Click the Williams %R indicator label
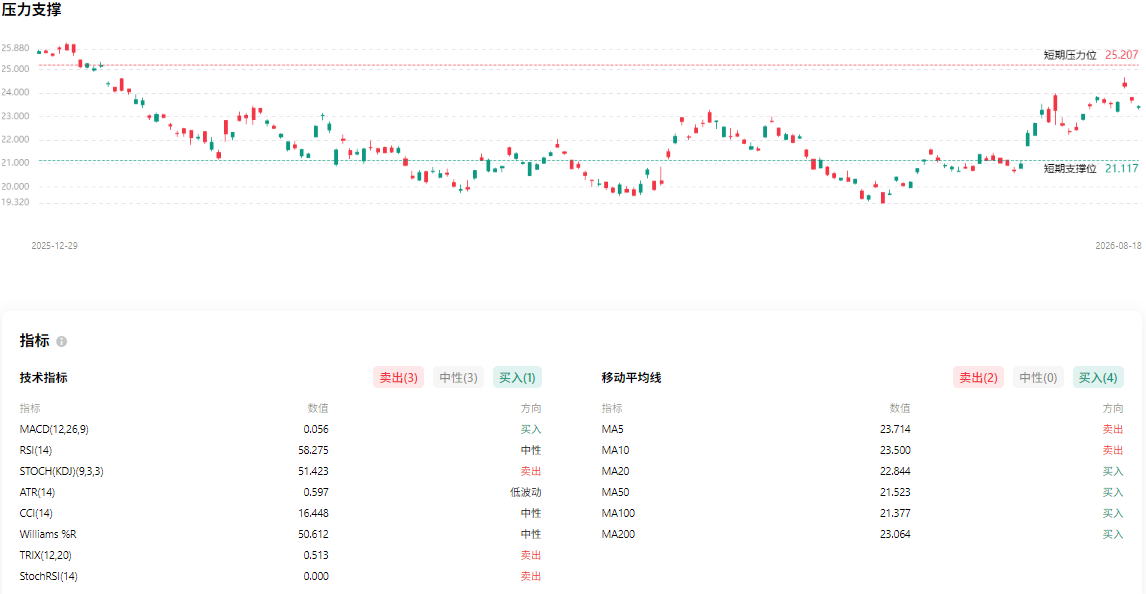 tap(48, 535)
